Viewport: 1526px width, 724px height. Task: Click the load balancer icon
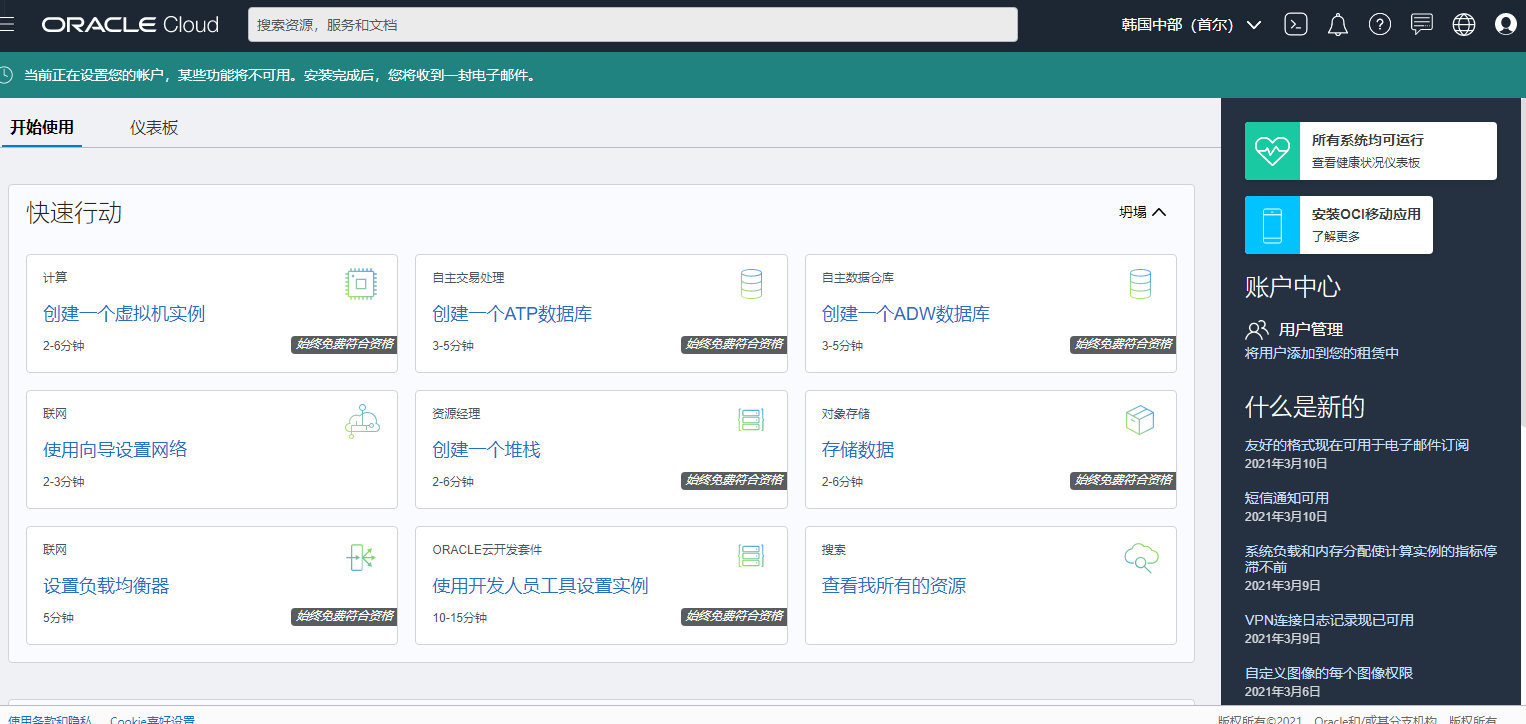pos(361,557)
